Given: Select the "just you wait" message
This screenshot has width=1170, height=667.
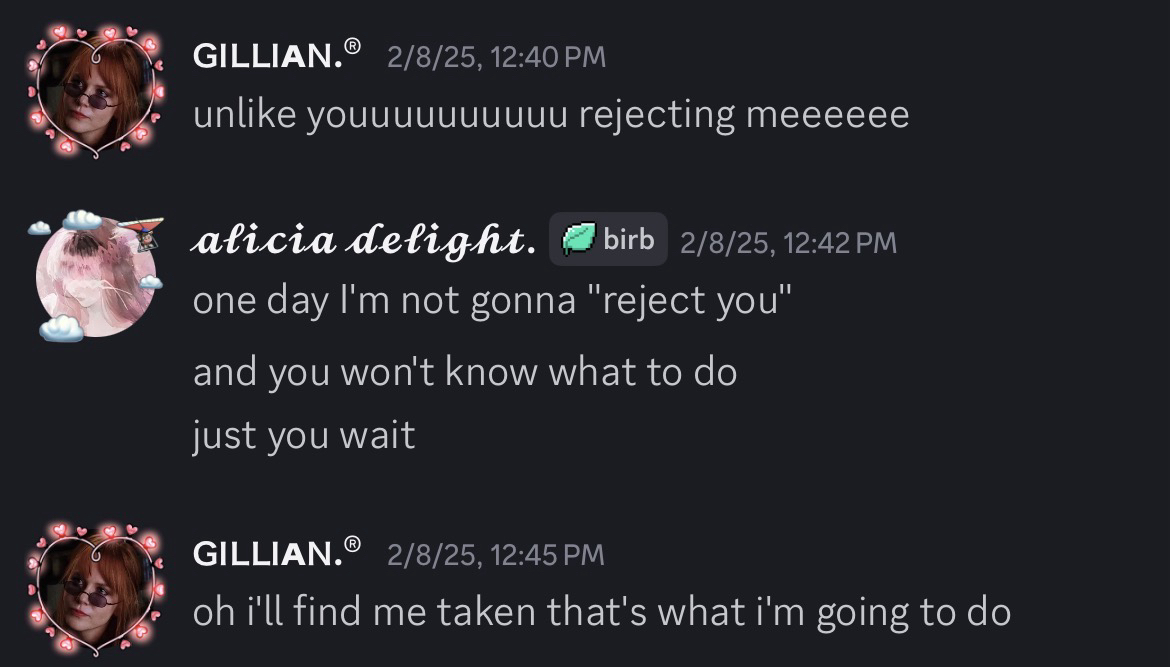Looking at the screenshot, I should (x=304, y=435).
